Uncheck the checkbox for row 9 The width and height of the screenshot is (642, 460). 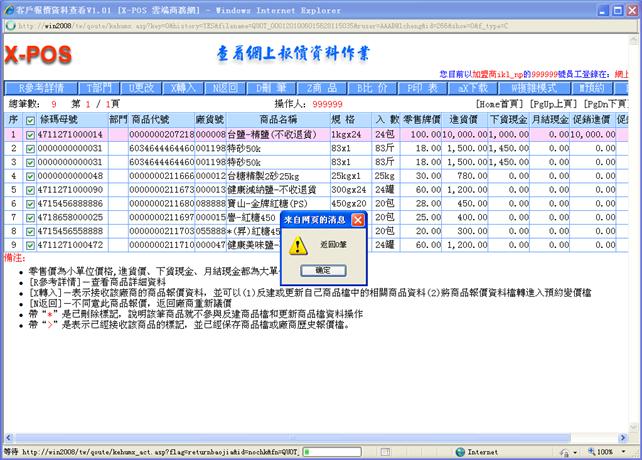point(29,244)
